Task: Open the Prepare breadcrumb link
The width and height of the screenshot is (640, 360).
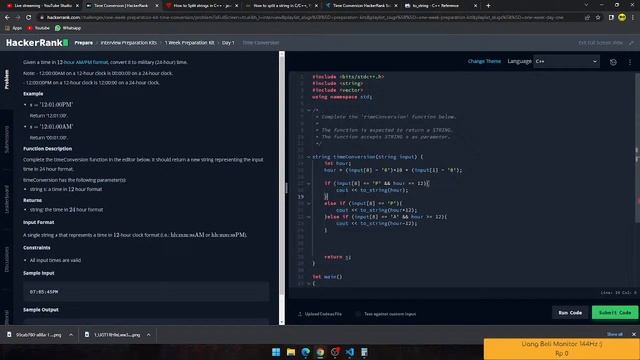Action: (x=84, y=43)
